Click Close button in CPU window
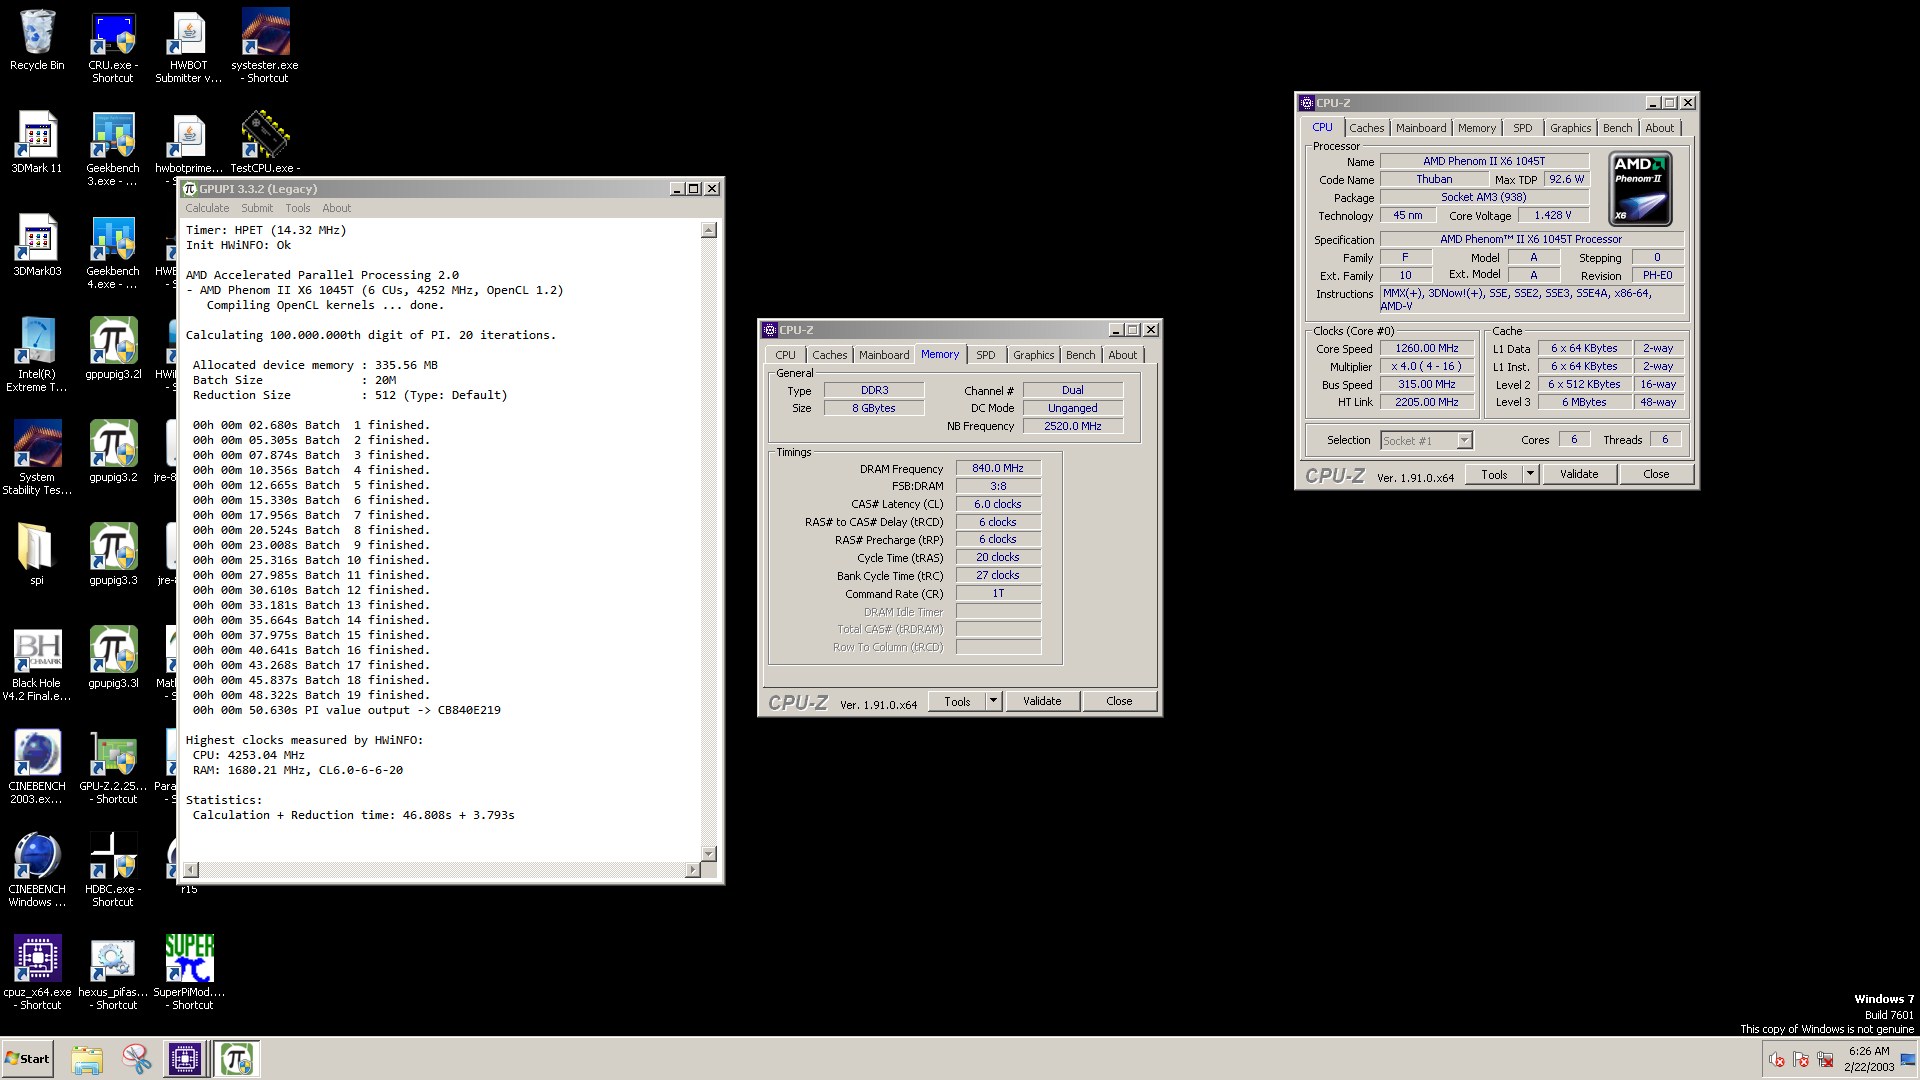 pyautogui.click(x=1656, y=474)
